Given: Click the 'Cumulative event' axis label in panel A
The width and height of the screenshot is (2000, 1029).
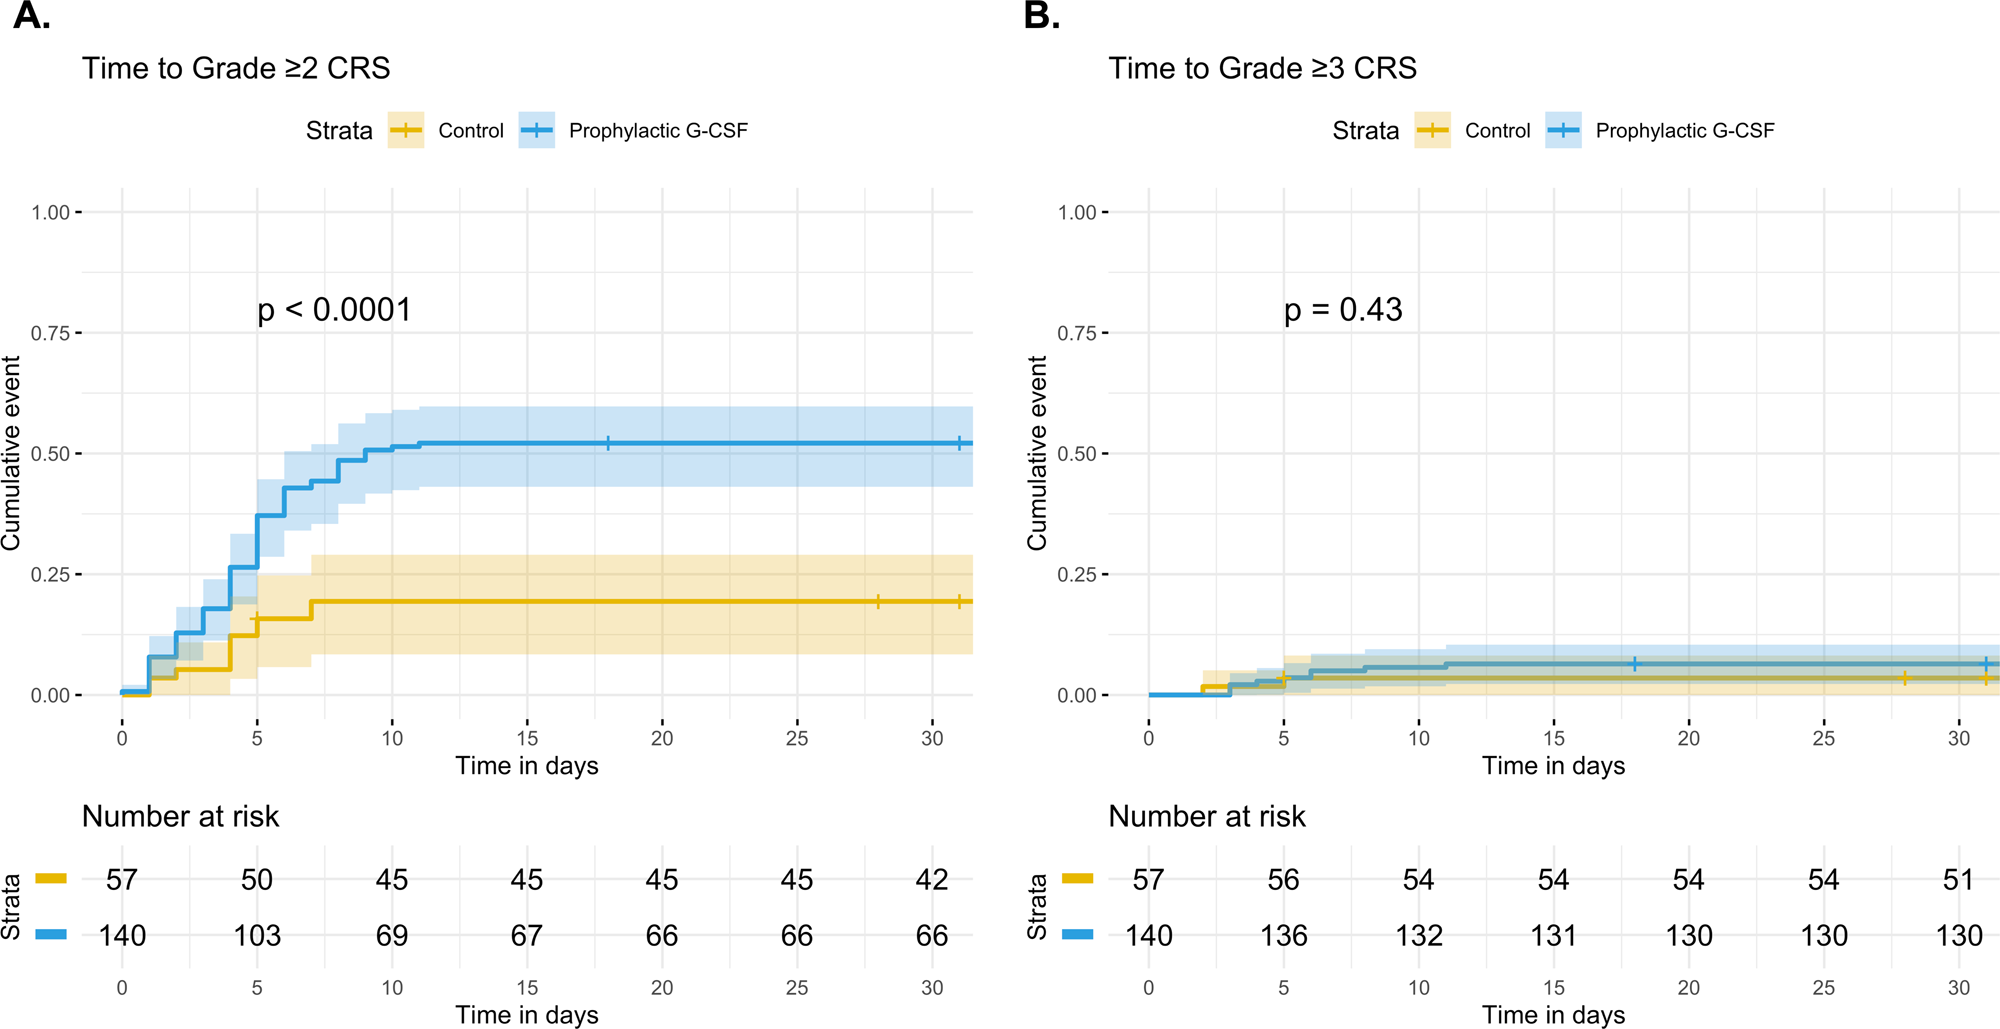Looking at the screenshot, I should coord(11,453).
